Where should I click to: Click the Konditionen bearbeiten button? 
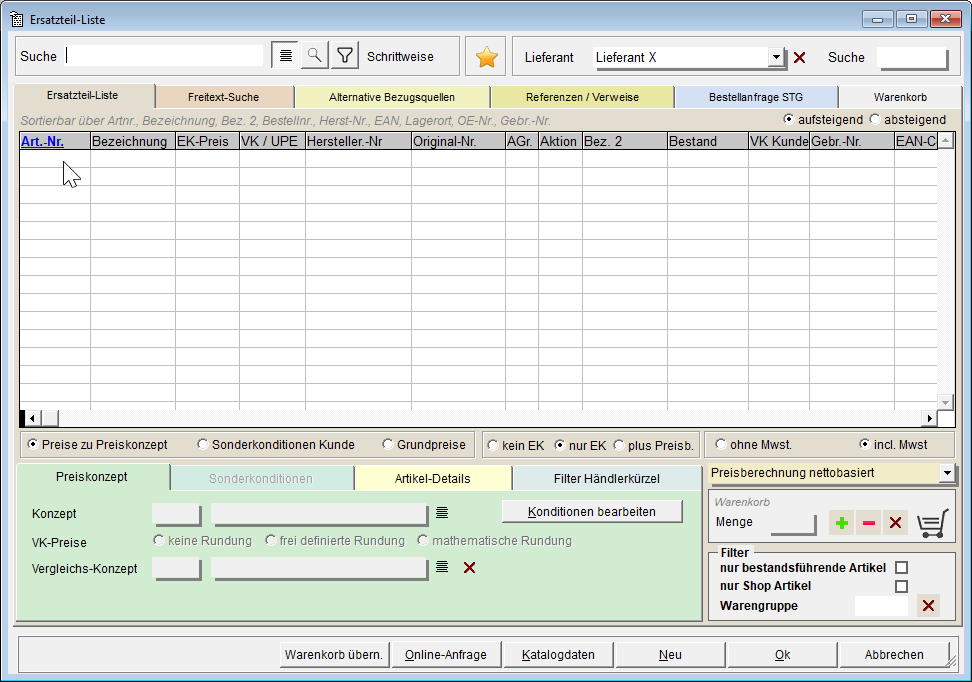point(591,512)
